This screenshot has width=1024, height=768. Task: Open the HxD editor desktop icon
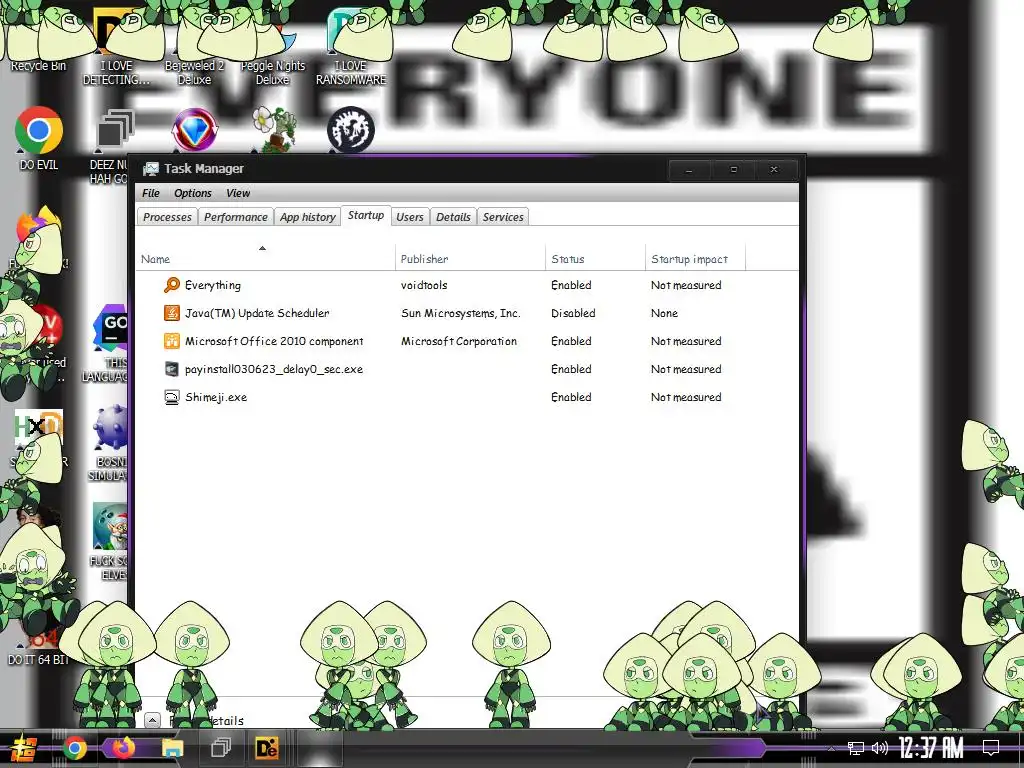39,430
